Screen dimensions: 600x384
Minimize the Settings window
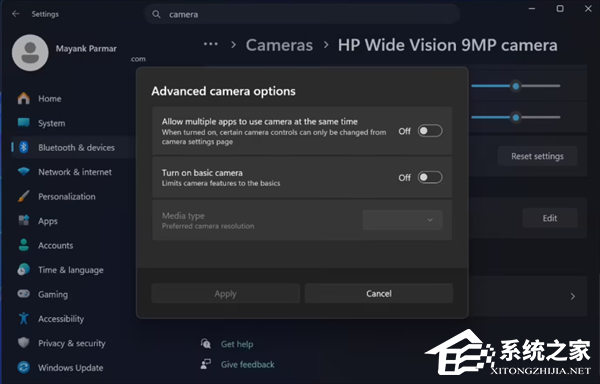[532, 8]
